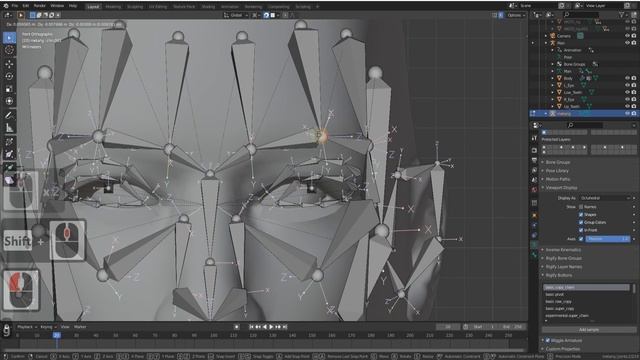Open the Edit menu

point(26,6)
